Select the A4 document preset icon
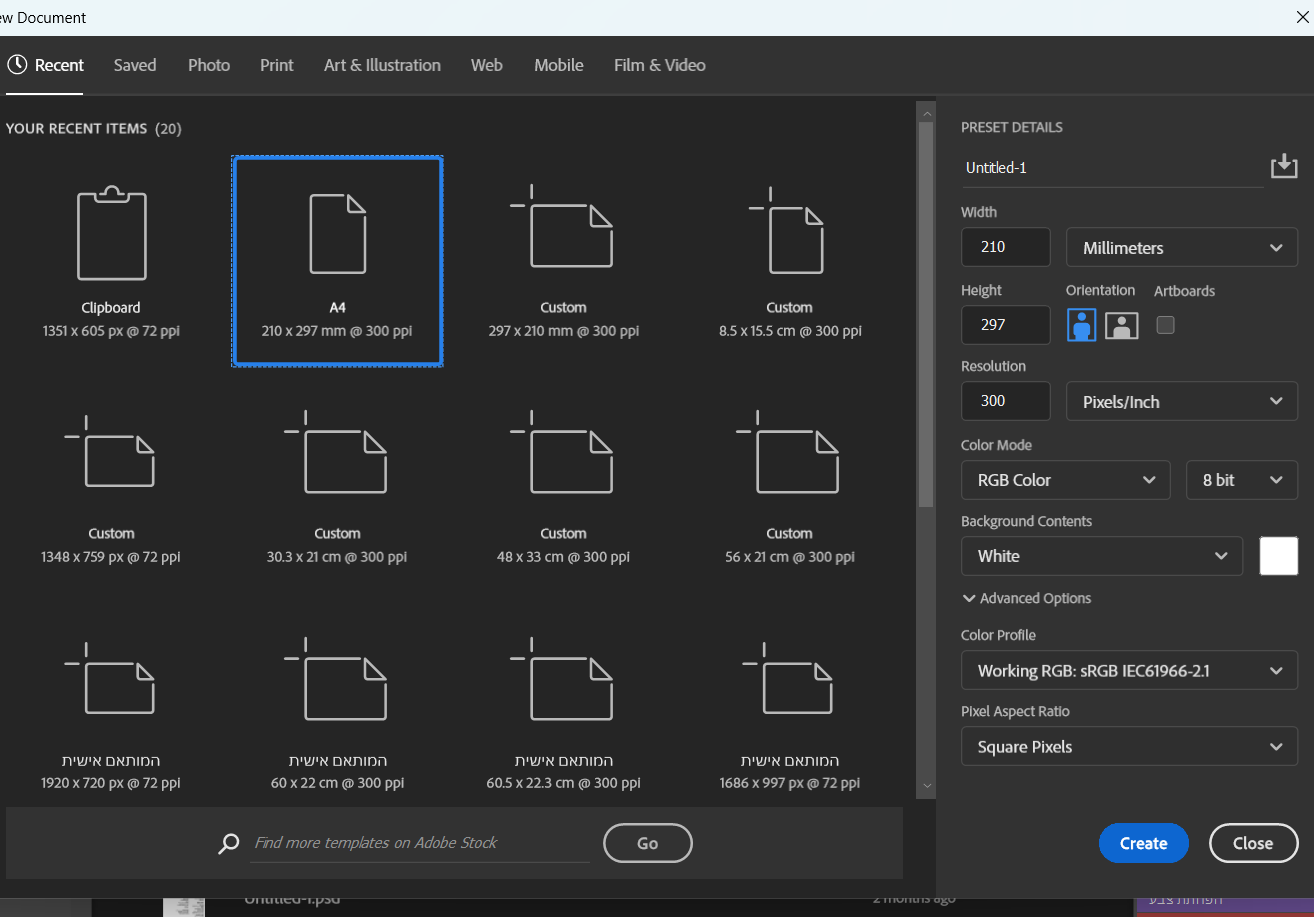 pos(337,234)
